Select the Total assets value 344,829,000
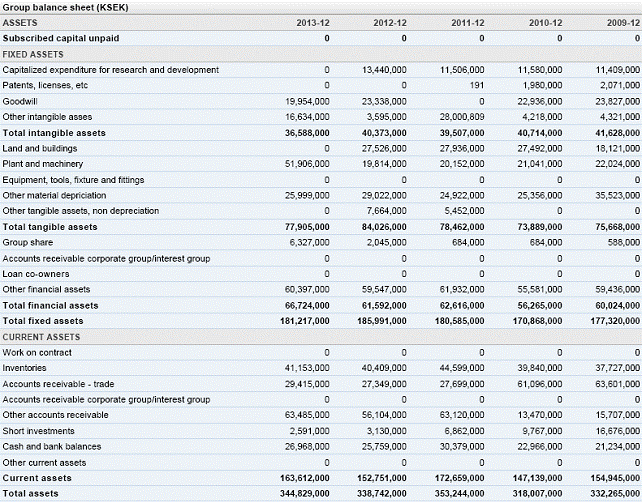Viewport: 642px width, 503px height. click(x=302, y=494)
